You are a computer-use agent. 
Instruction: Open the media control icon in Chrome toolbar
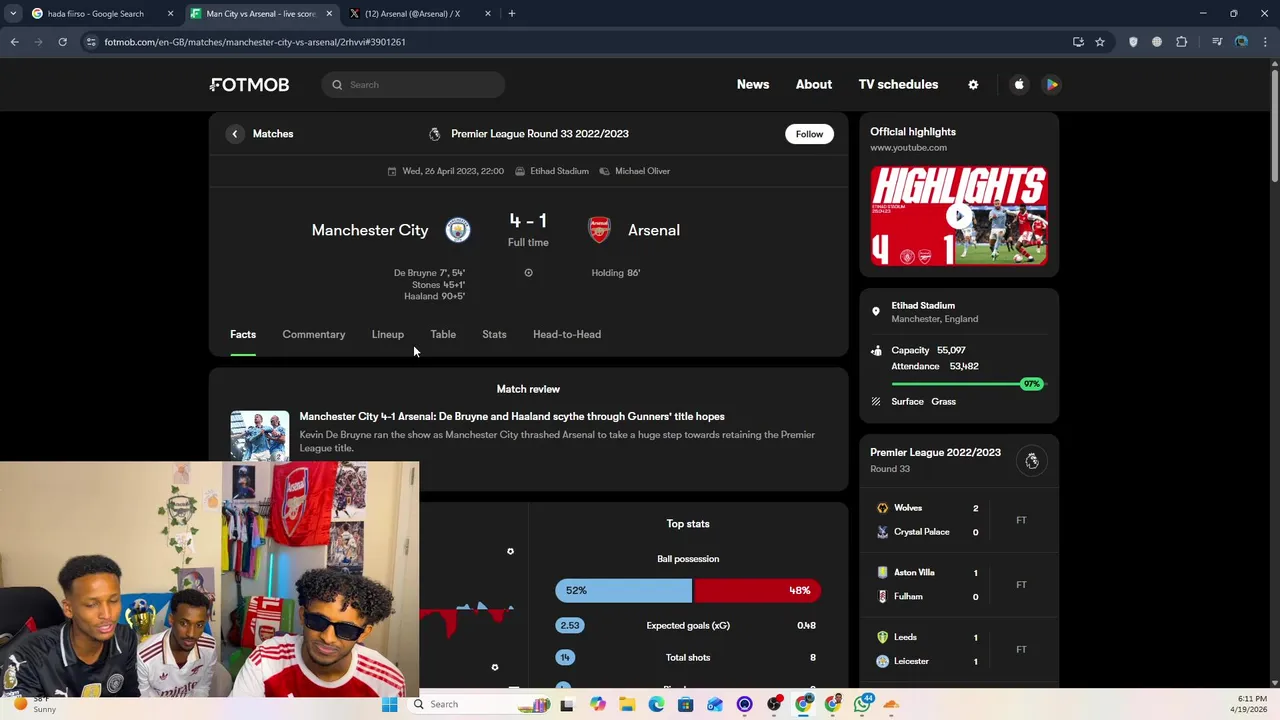tap(1217, 42)
